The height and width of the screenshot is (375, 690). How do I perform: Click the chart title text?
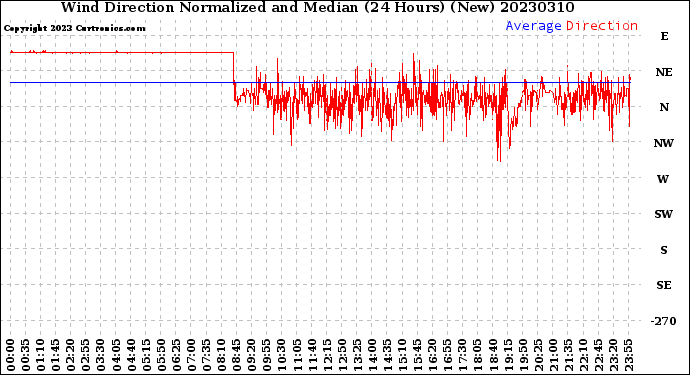click(x=317, y=7)
